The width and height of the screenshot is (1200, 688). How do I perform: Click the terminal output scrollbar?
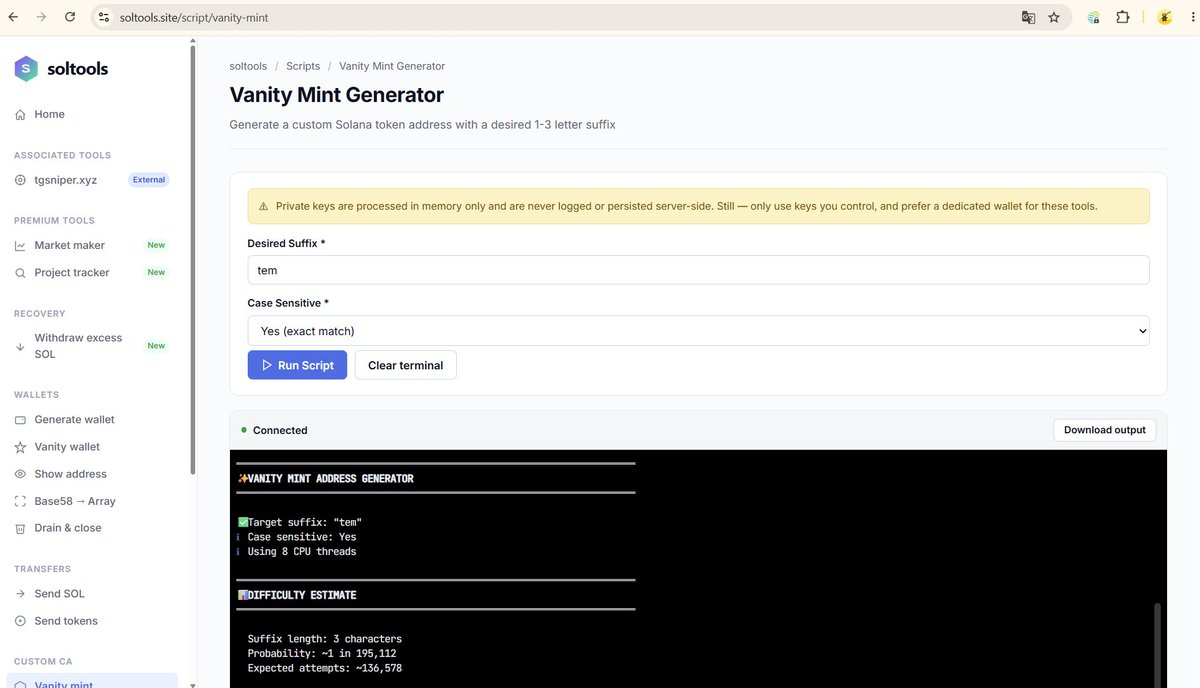tap(1159, 645)
